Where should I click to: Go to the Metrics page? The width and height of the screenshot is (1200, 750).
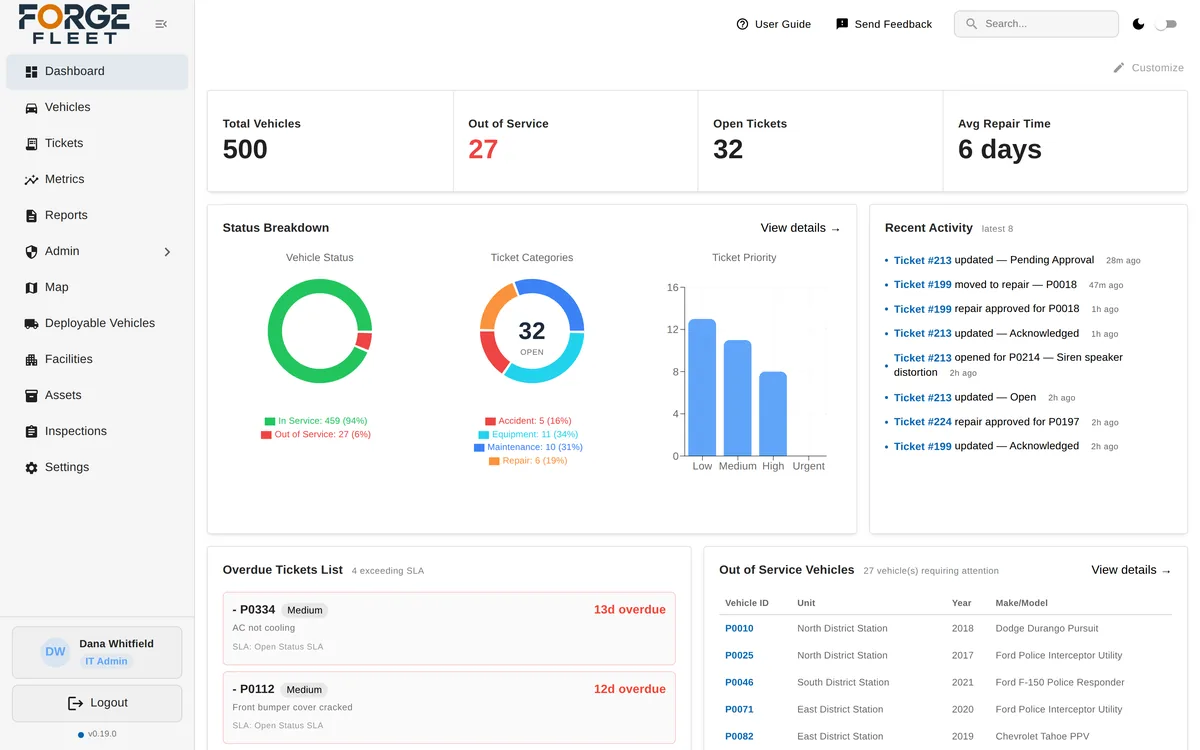(x=97, y=180)
